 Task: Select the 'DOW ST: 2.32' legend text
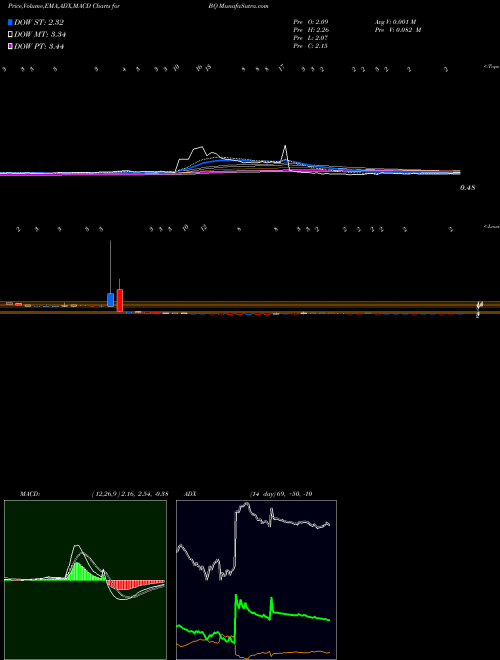pos(39,22)
